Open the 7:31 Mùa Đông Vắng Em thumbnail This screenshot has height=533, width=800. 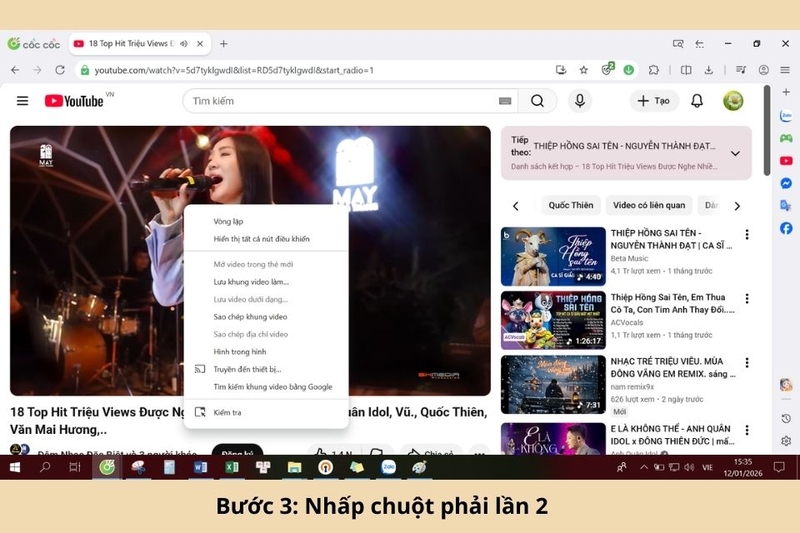(x=553, y=385)
